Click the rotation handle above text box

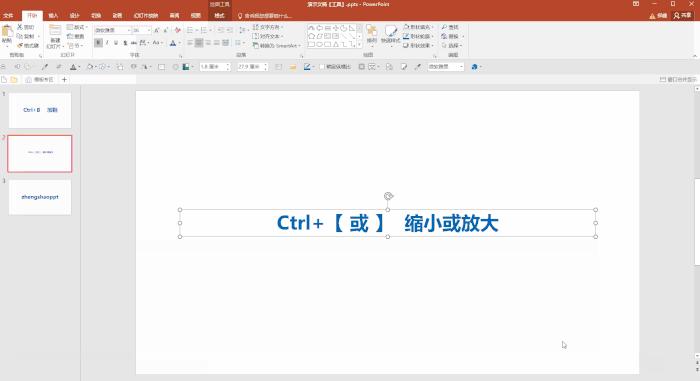[388, 196]
